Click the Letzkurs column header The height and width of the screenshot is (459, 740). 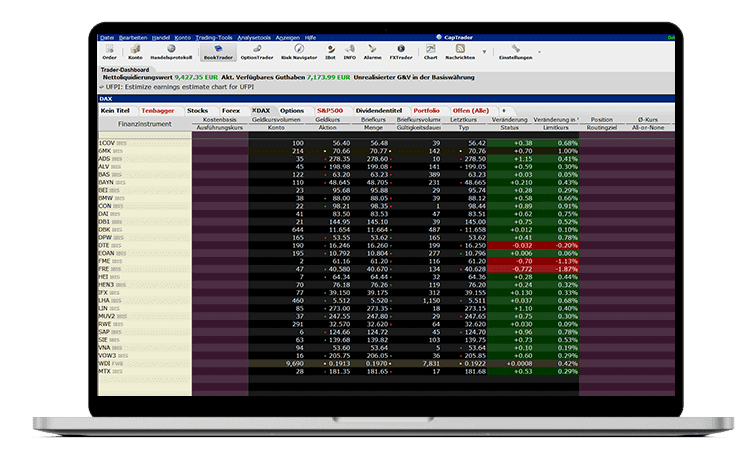tap(463, 120)
